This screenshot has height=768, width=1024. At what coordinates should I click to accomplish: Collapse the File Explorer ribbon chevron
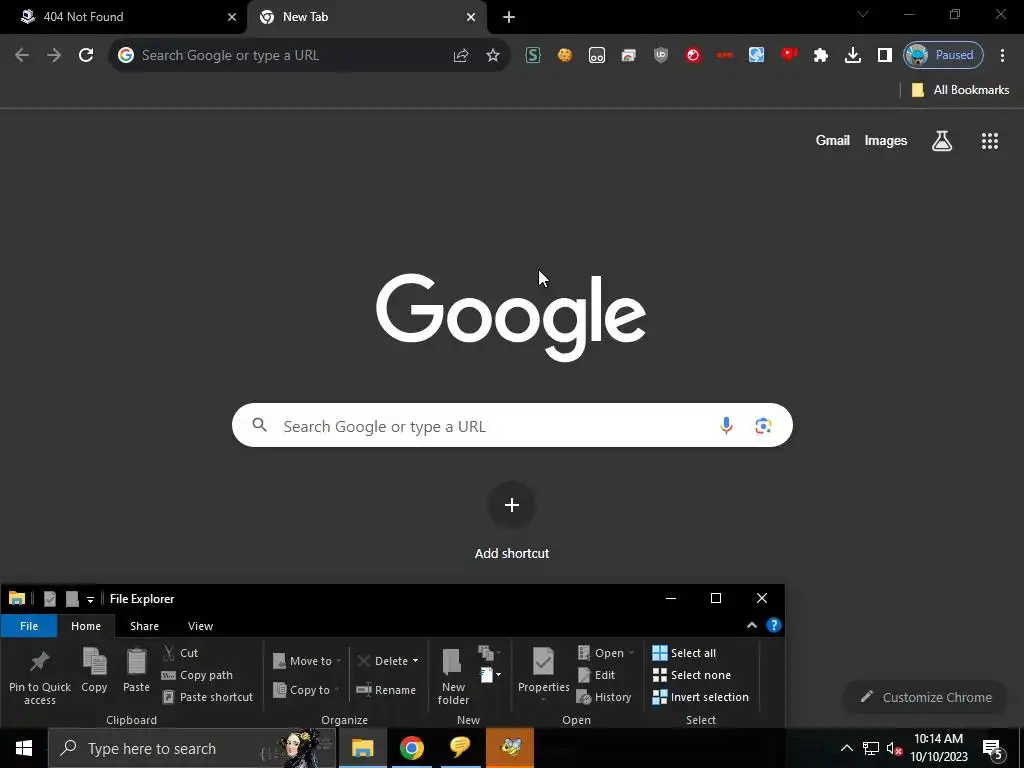point(752,625)
